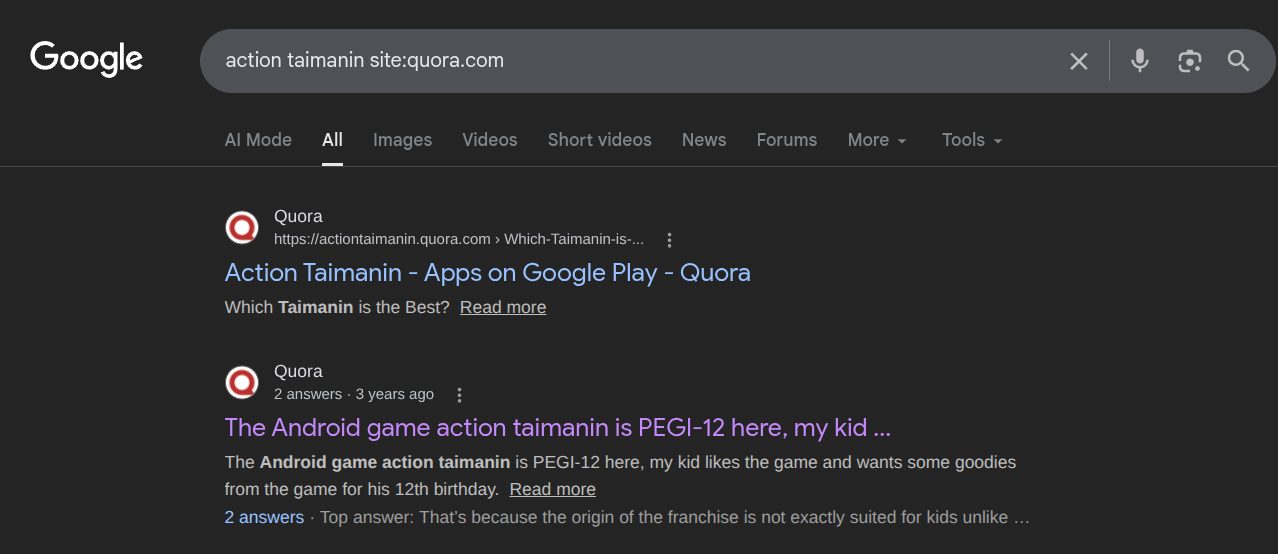Open search by image camera icon

(x=1189, y=61)
